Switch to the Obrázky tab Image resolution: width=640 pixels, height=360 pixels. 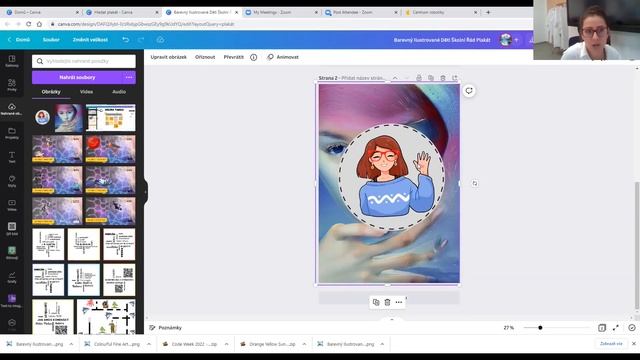tap(51, 92)
